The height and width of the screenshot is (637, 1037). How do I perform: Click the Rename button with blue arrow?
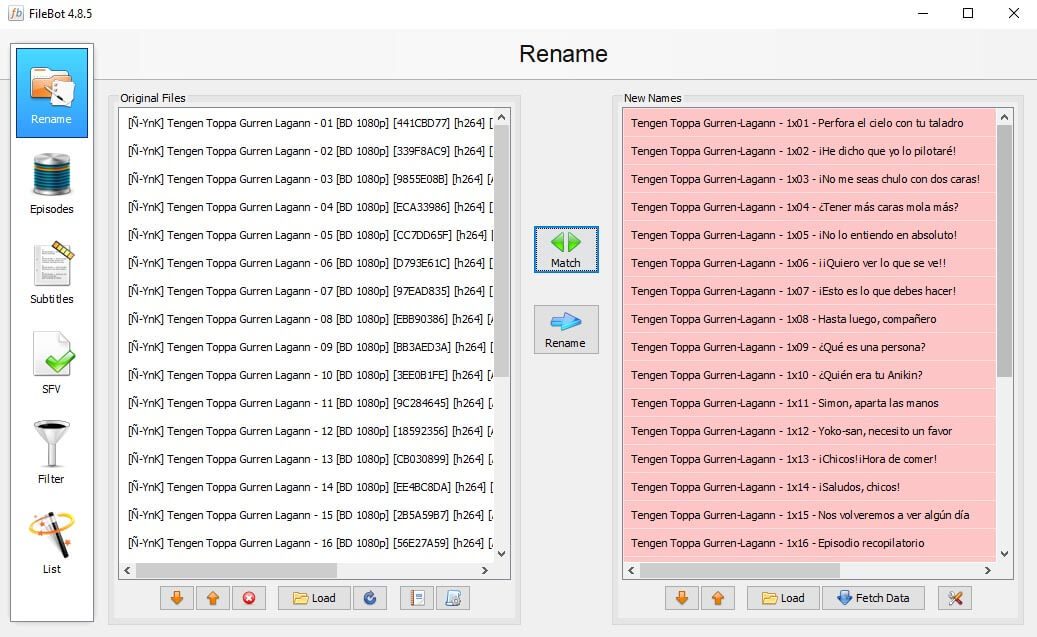[566, 329]
